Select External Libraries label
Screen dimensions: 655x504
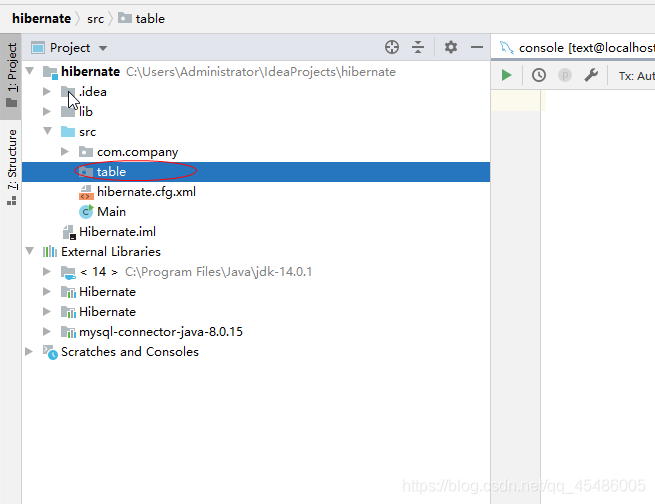click(x=111, y=252)
